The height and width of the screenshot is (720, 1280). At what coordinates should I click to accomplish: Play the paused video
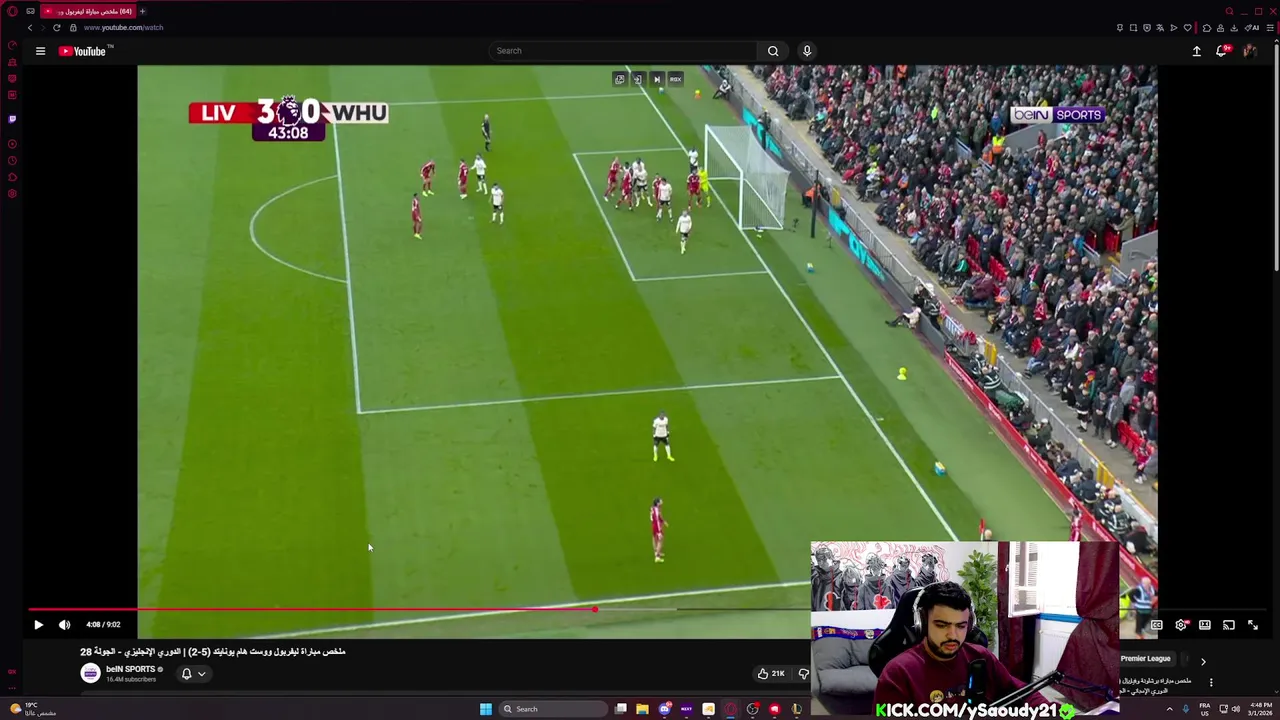coord(38,625)
